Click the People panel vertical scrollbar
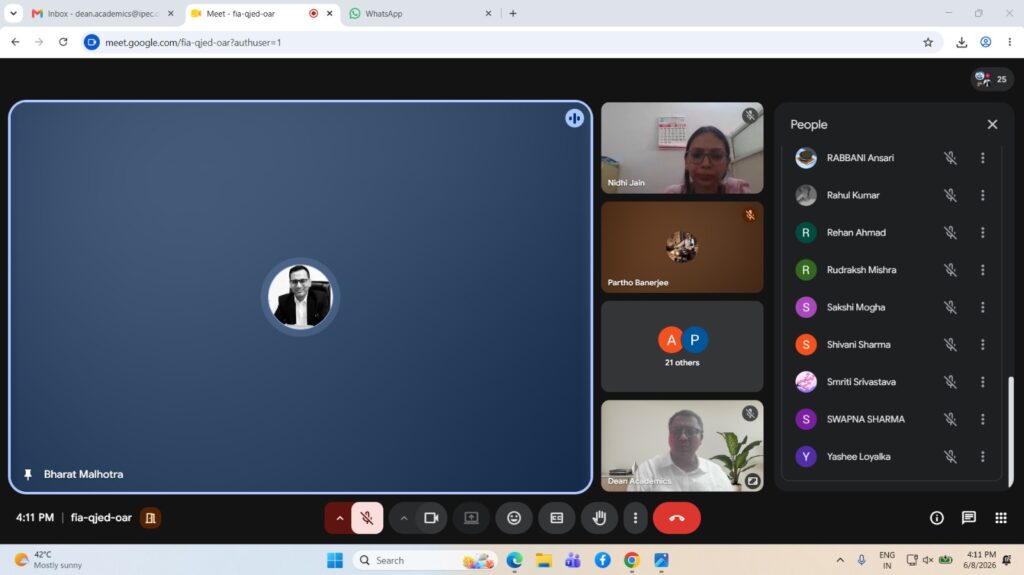1024x575 pixels. pyautogui.click(x=1011, y=431)
